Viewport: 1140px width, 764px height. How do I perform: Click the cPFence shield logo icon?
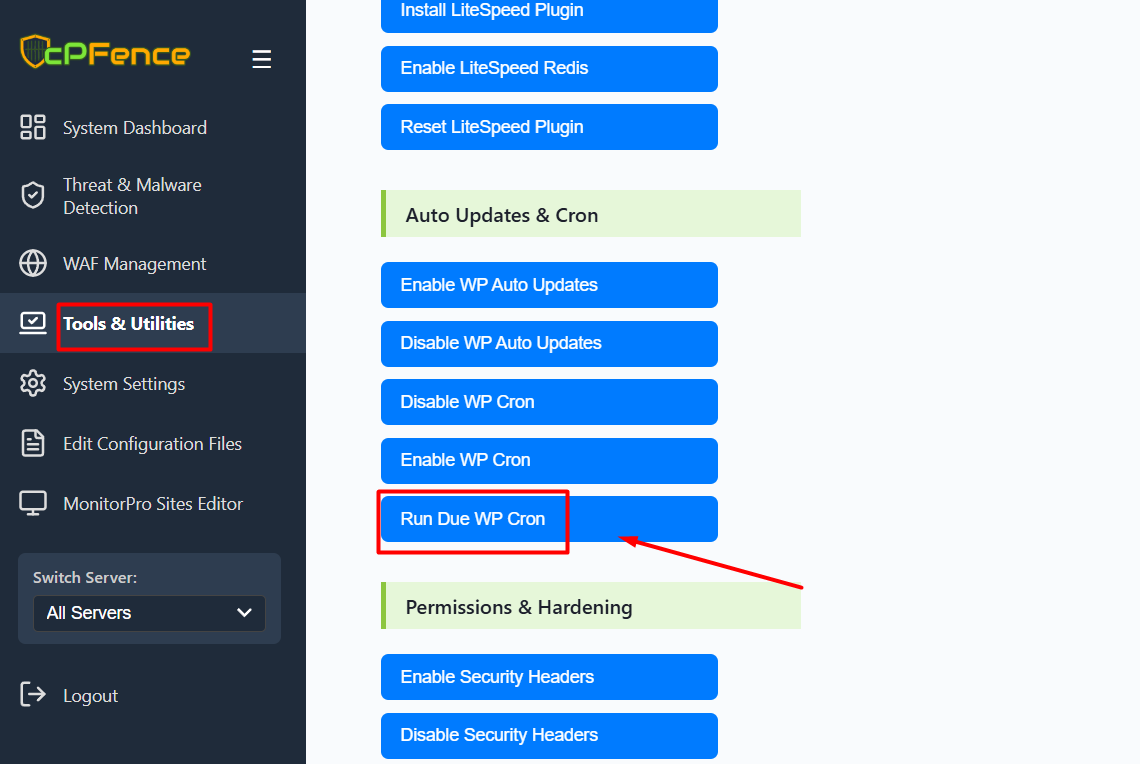click(33, 51)
